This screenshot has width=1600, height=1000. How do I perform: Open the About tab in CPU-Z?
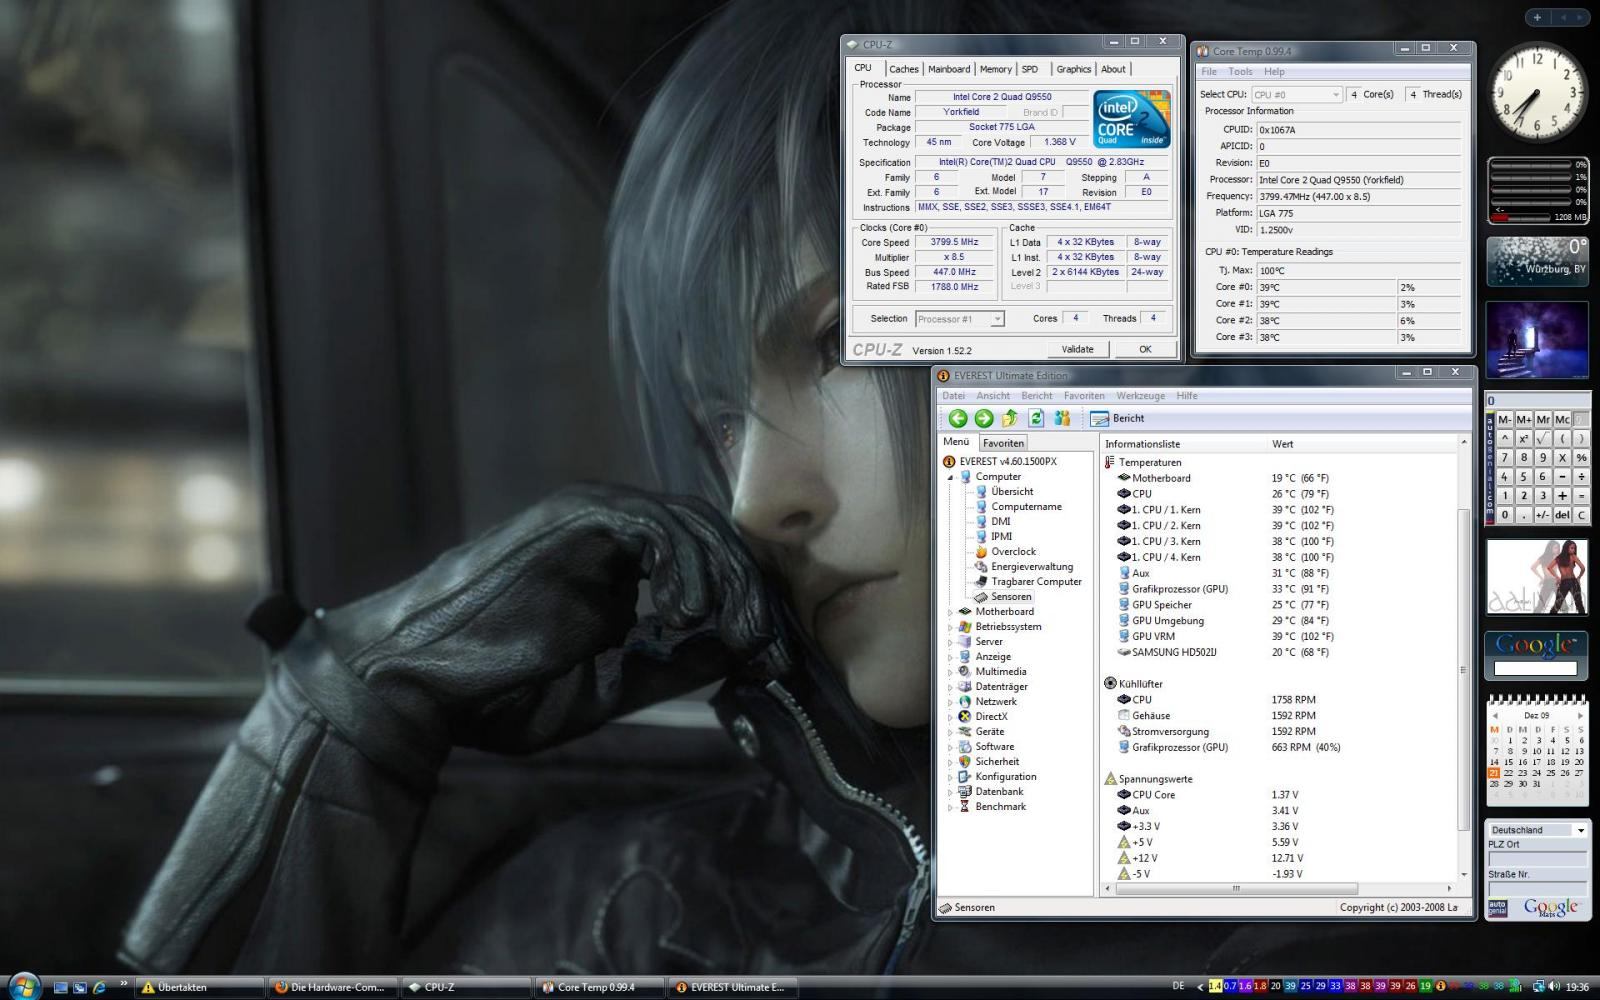click(1113, 69)
